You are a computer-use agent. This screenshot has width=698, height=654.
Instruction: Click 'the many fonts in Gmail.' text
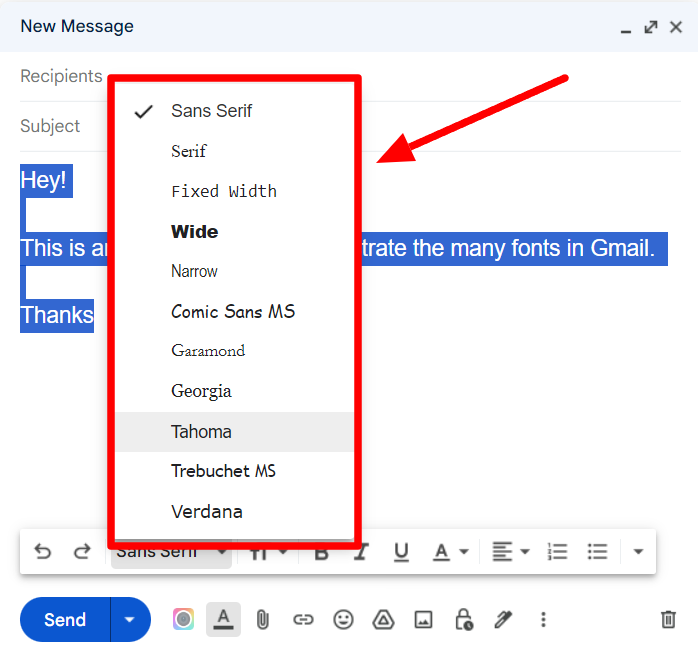(533, 248)
